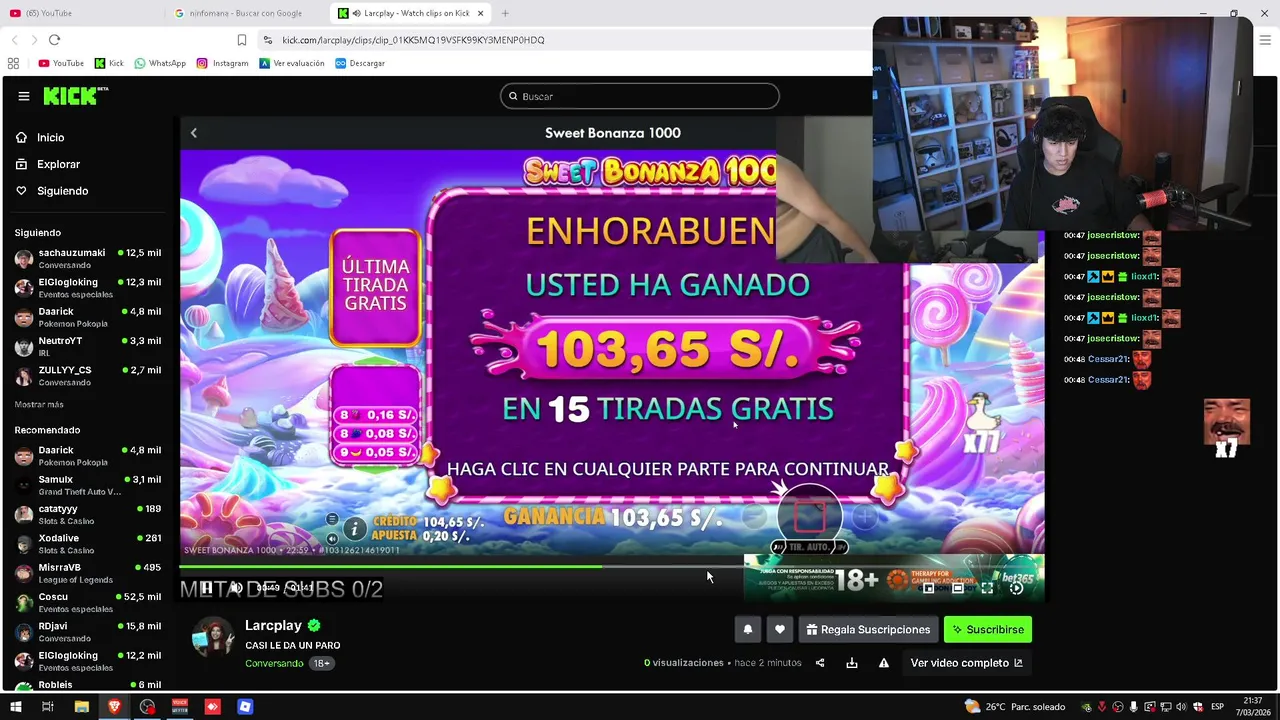Open Ver evaluación bookmark
Screen dimensions: 1280x720
[292, 63]
